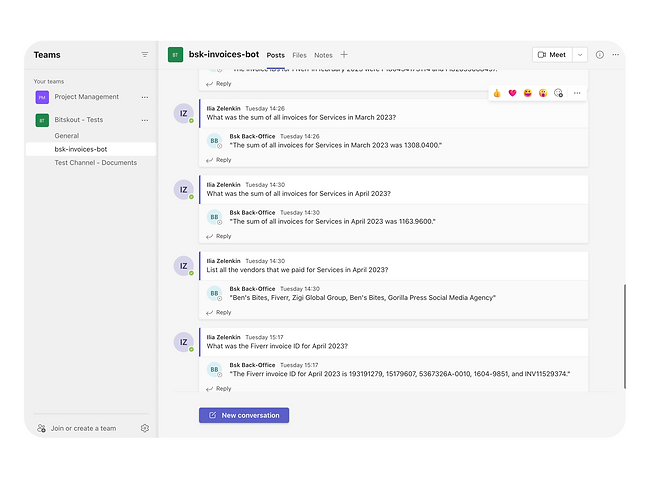The width and height of the screenshot is (650, 479).
Task: Click BB avatar on vendors list reply
Action: (214, 293)
